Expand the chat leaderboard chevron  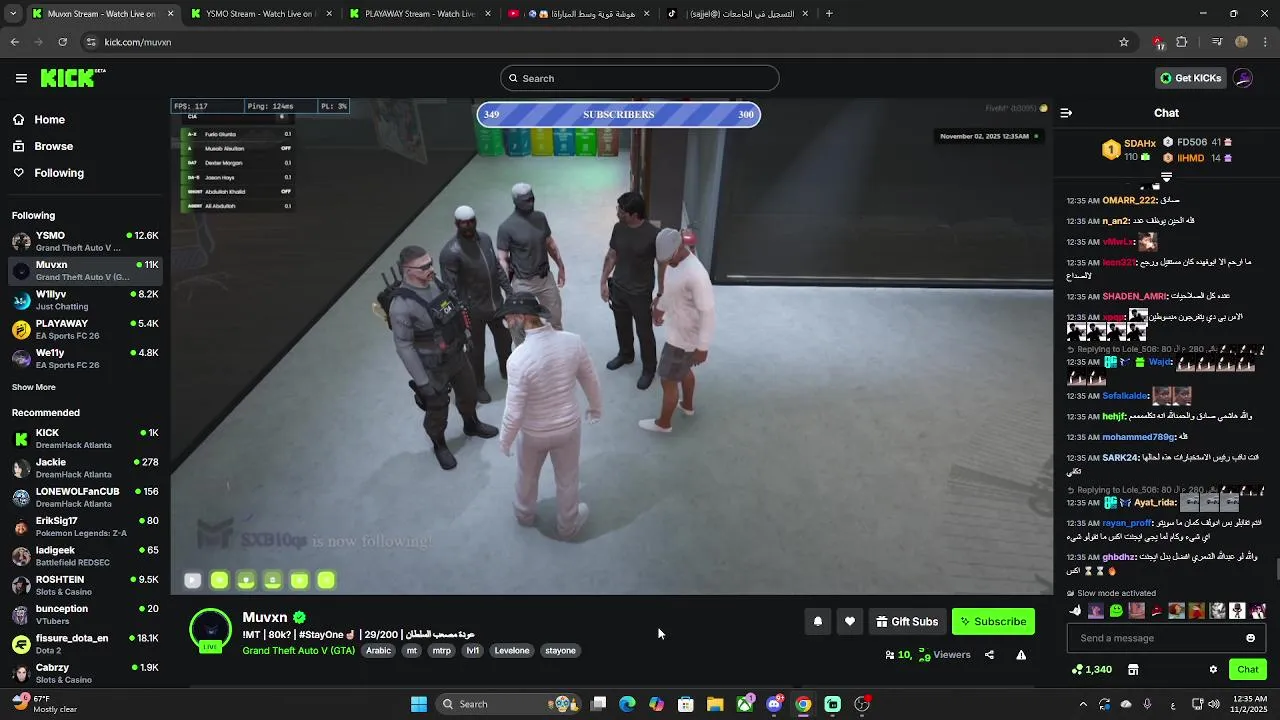pyautogui.click(x=1166, y=177)
